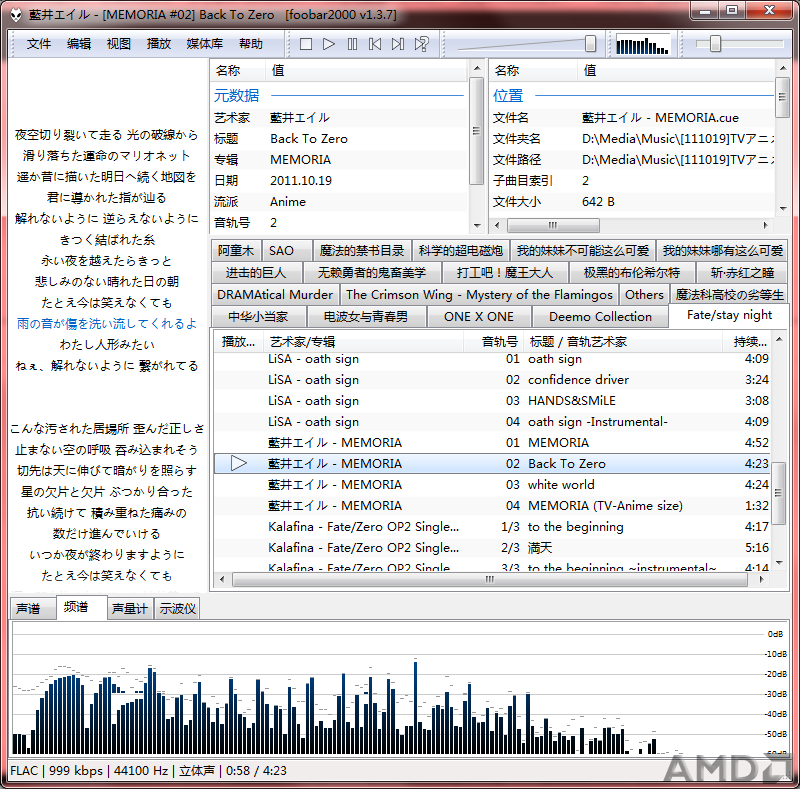This screenshot has height=789, width=800.
Task: Select the Fate/stay night tab
Action: point(729,315)
